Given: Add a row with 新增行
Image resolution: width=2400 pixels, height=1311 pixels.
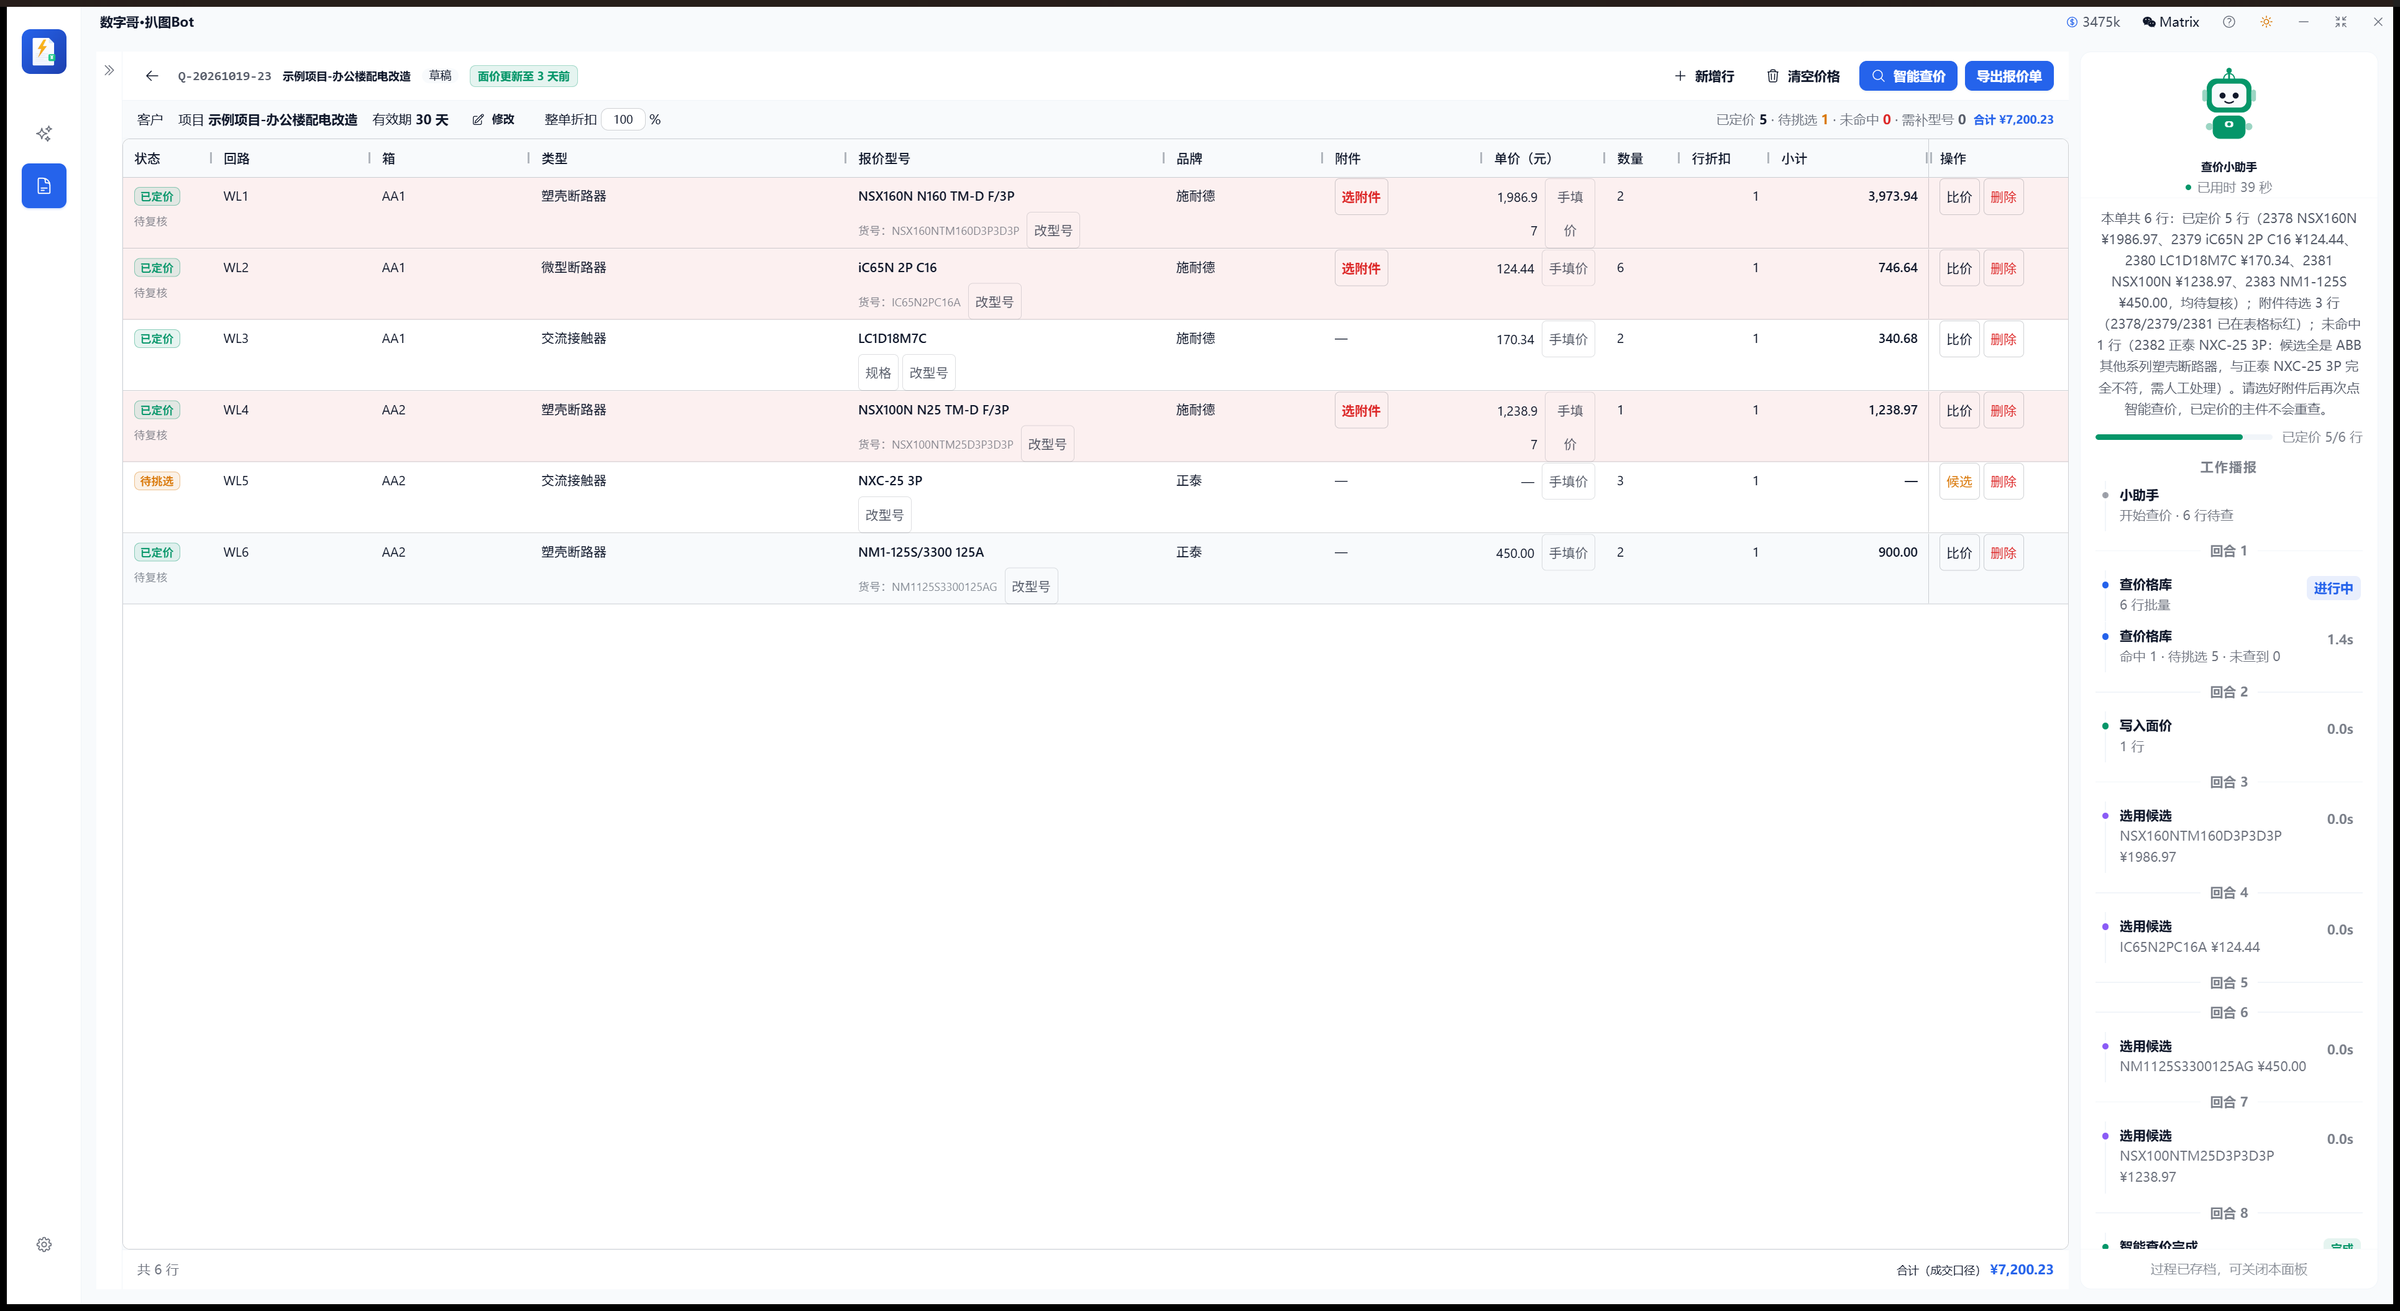Looking at the screenshot, I should 1705,76.
